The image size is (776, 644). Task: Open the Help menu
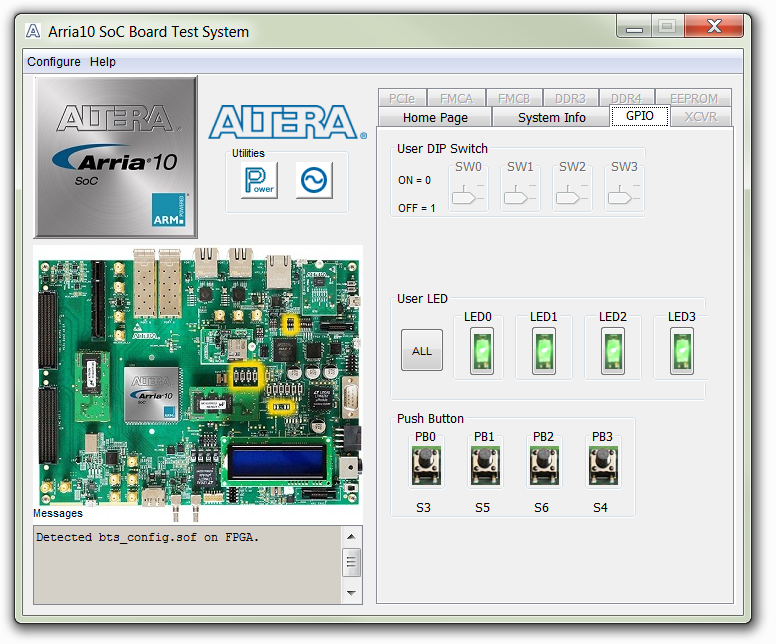coord(103,62)
